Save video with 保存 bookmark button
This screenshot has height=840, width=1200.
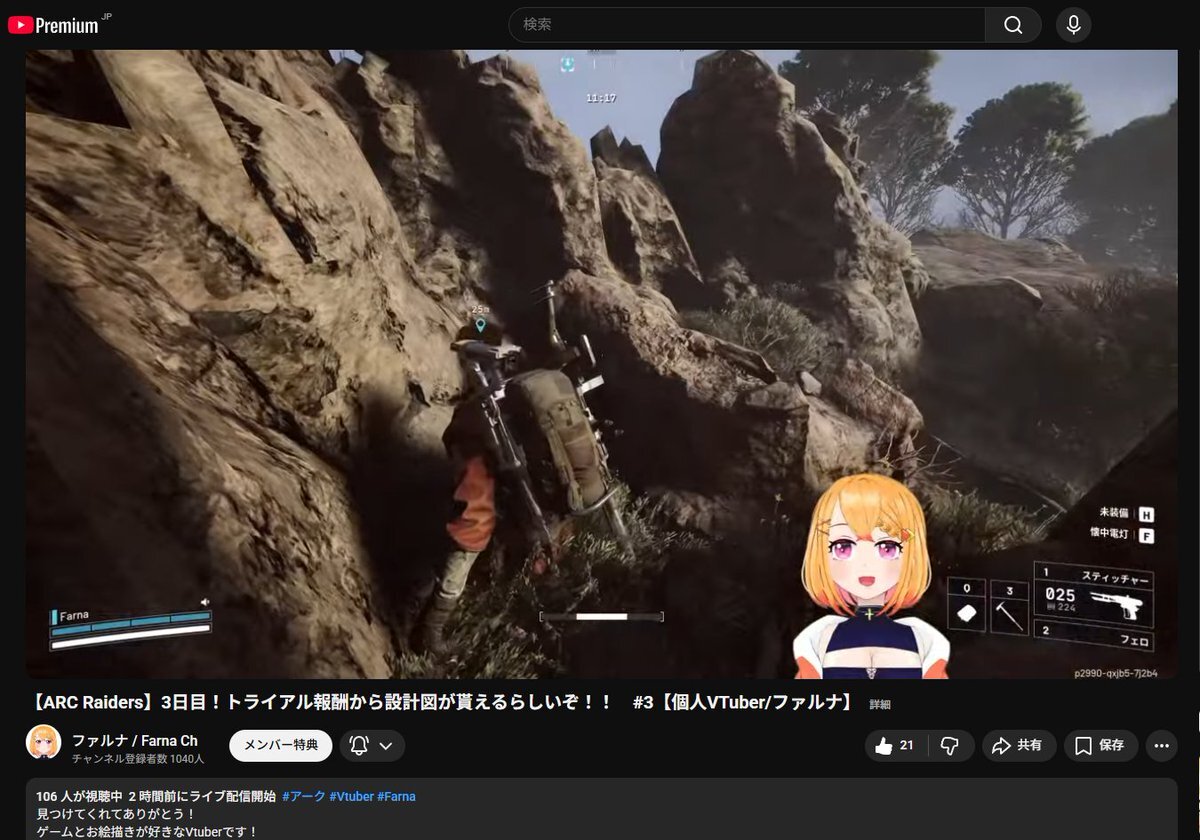1100,745
